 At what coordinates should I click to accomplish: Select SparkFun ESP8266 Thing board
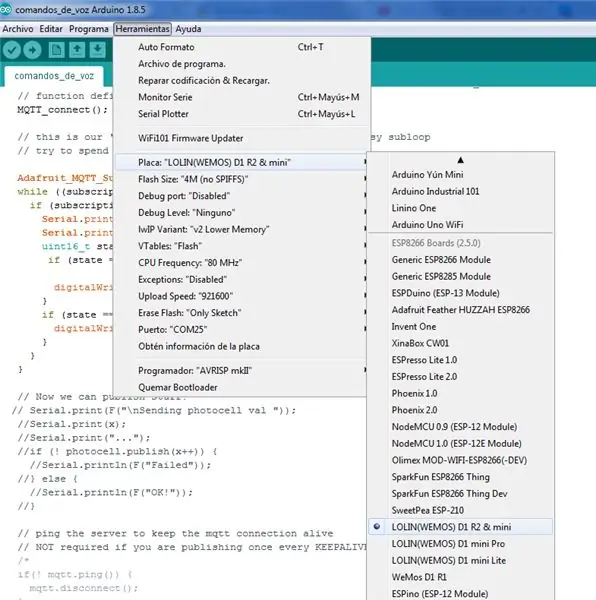pos(461,477)
